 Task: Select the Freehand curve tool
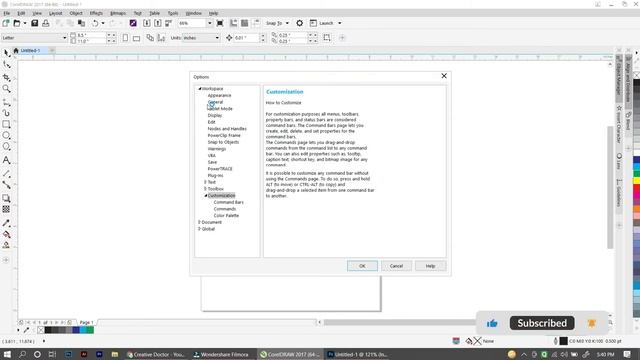click(7, 102)
